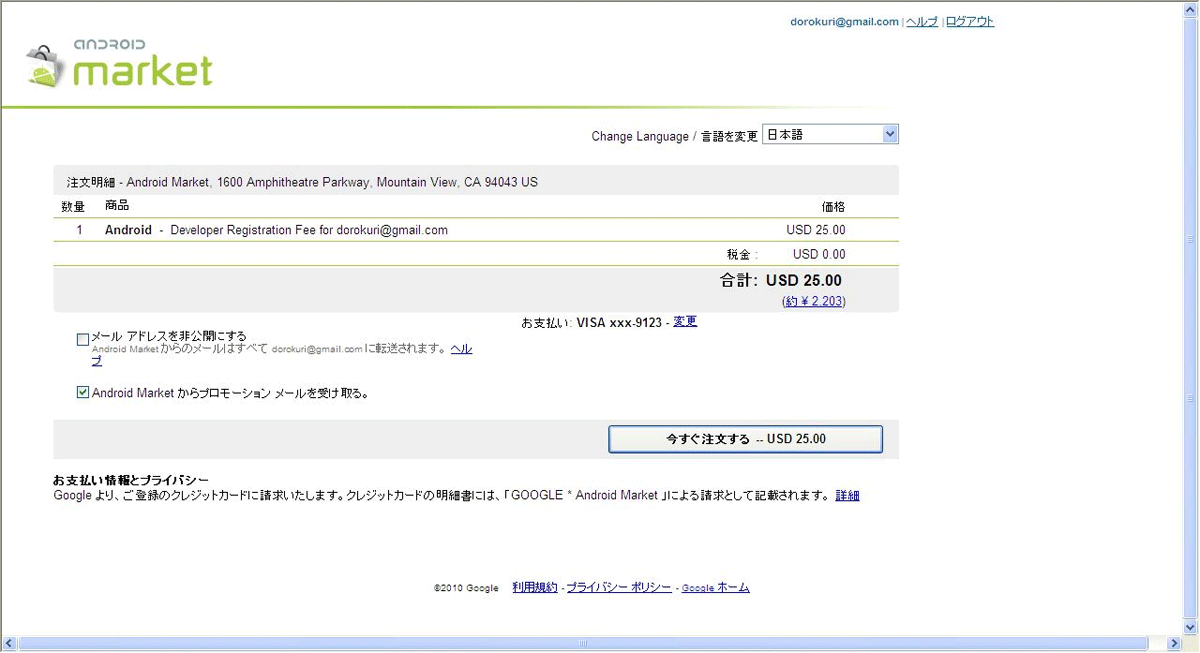The width and height of the screenshot is (1200, 653).
Task: Open the 詳細 link under payment privacy
Action: (x=847, y=495)
